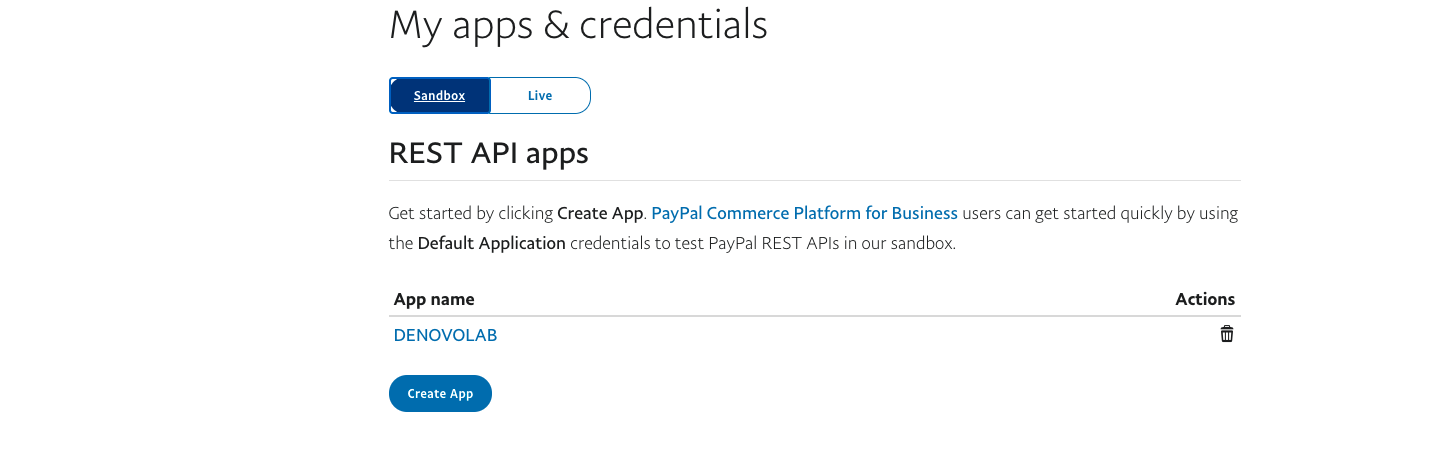Click the word 'the' before Default Application
The image size is (1456, 449).
pos(400,243)
